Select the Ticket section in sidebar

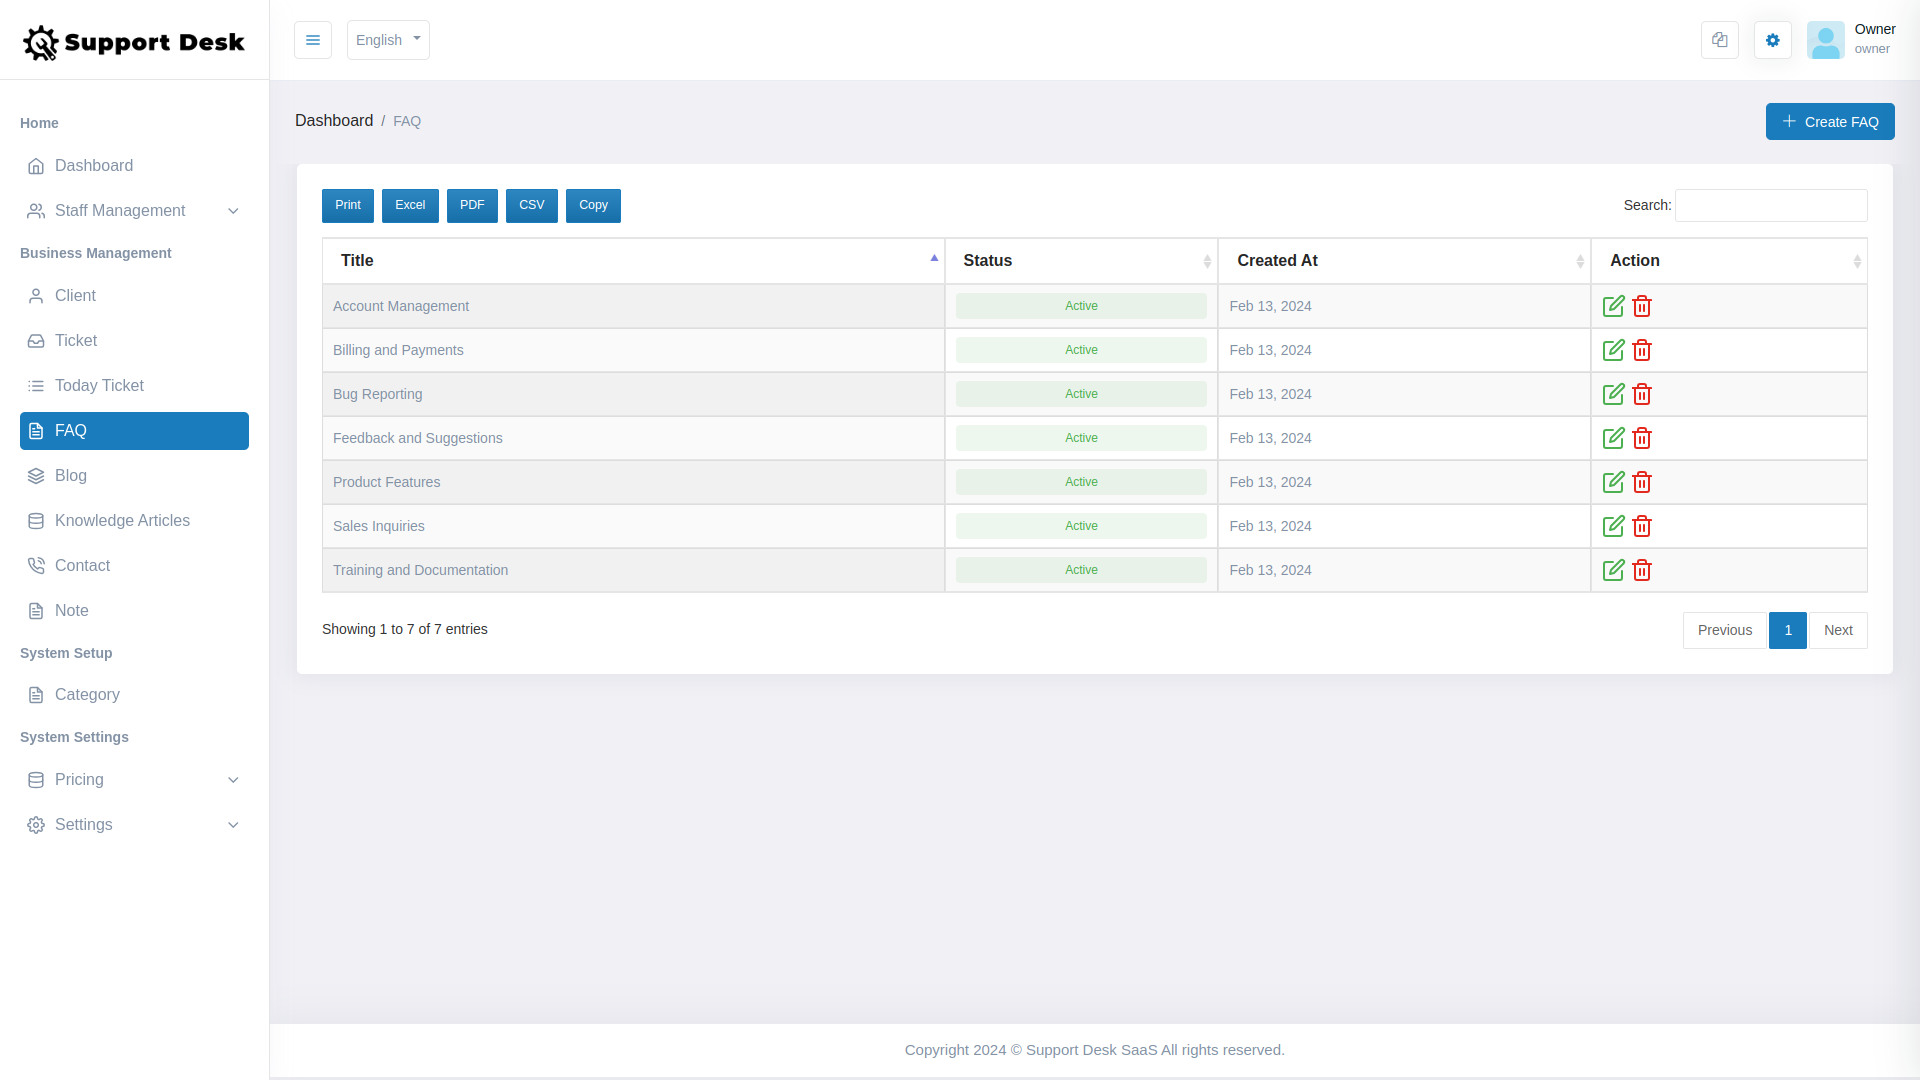(x=75, y=340)
